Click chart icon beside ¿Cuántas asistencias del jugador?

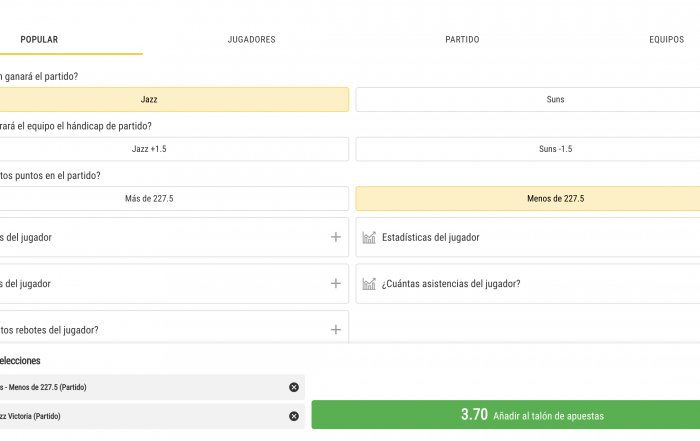tap(369, 284)
